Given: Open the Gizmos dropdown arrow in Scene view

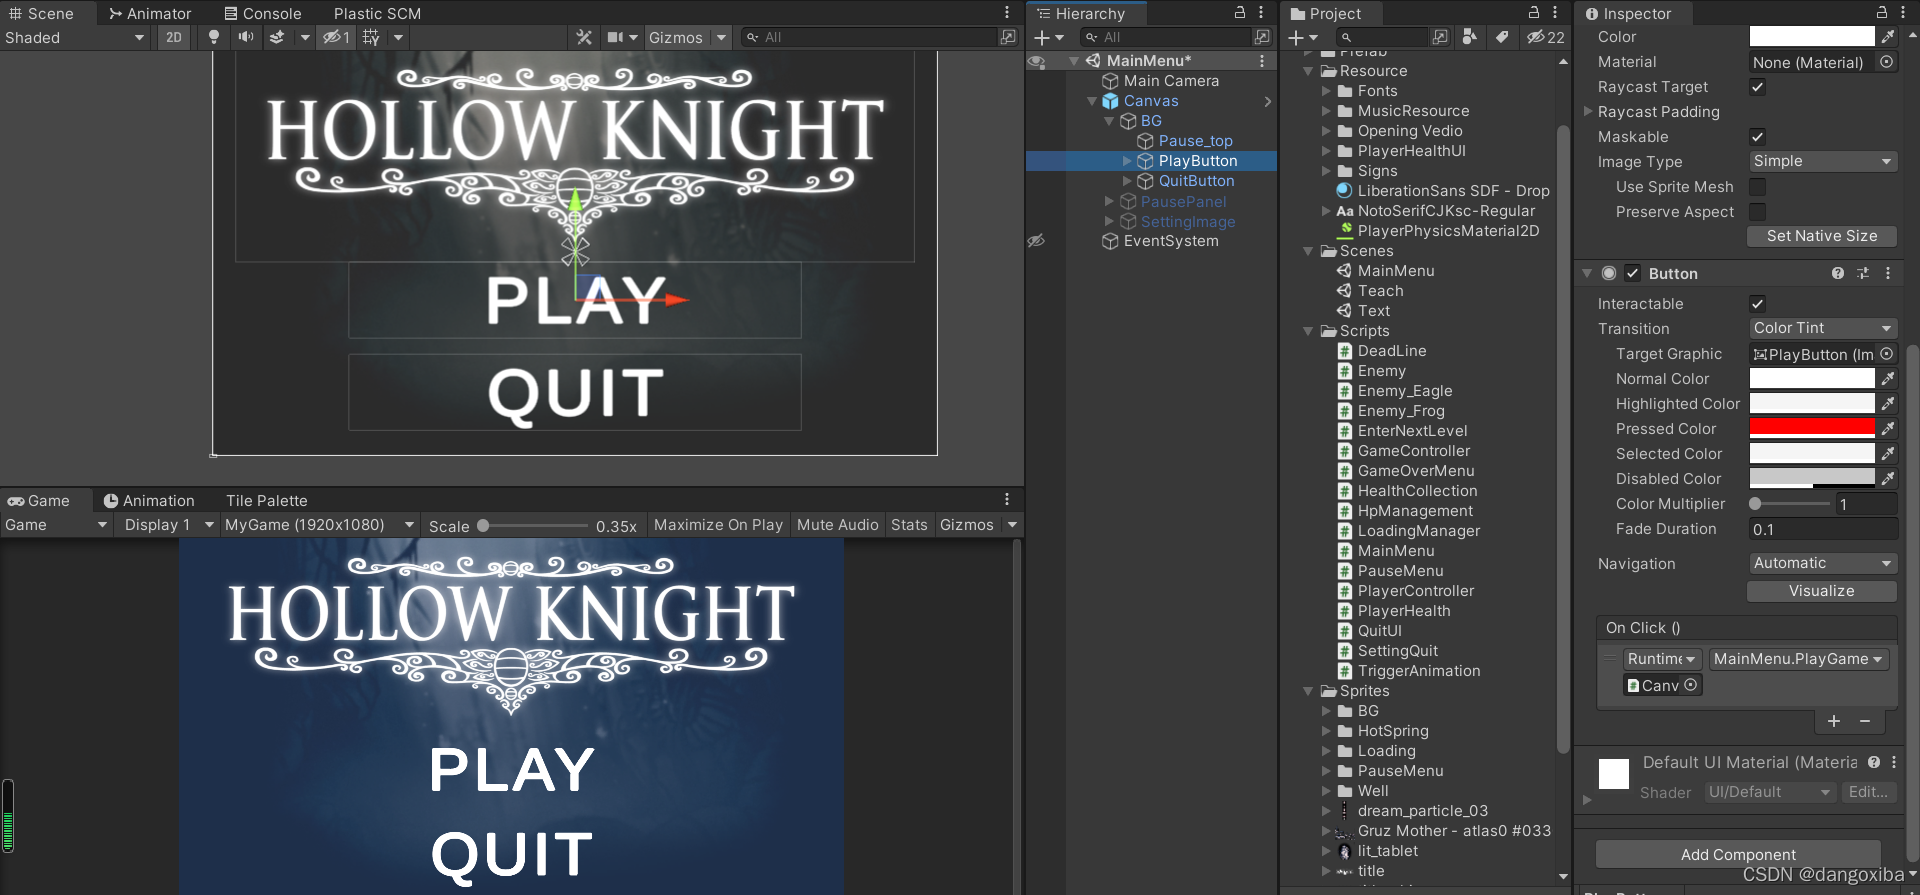Looking at the screenshot, I should (721, 37).
